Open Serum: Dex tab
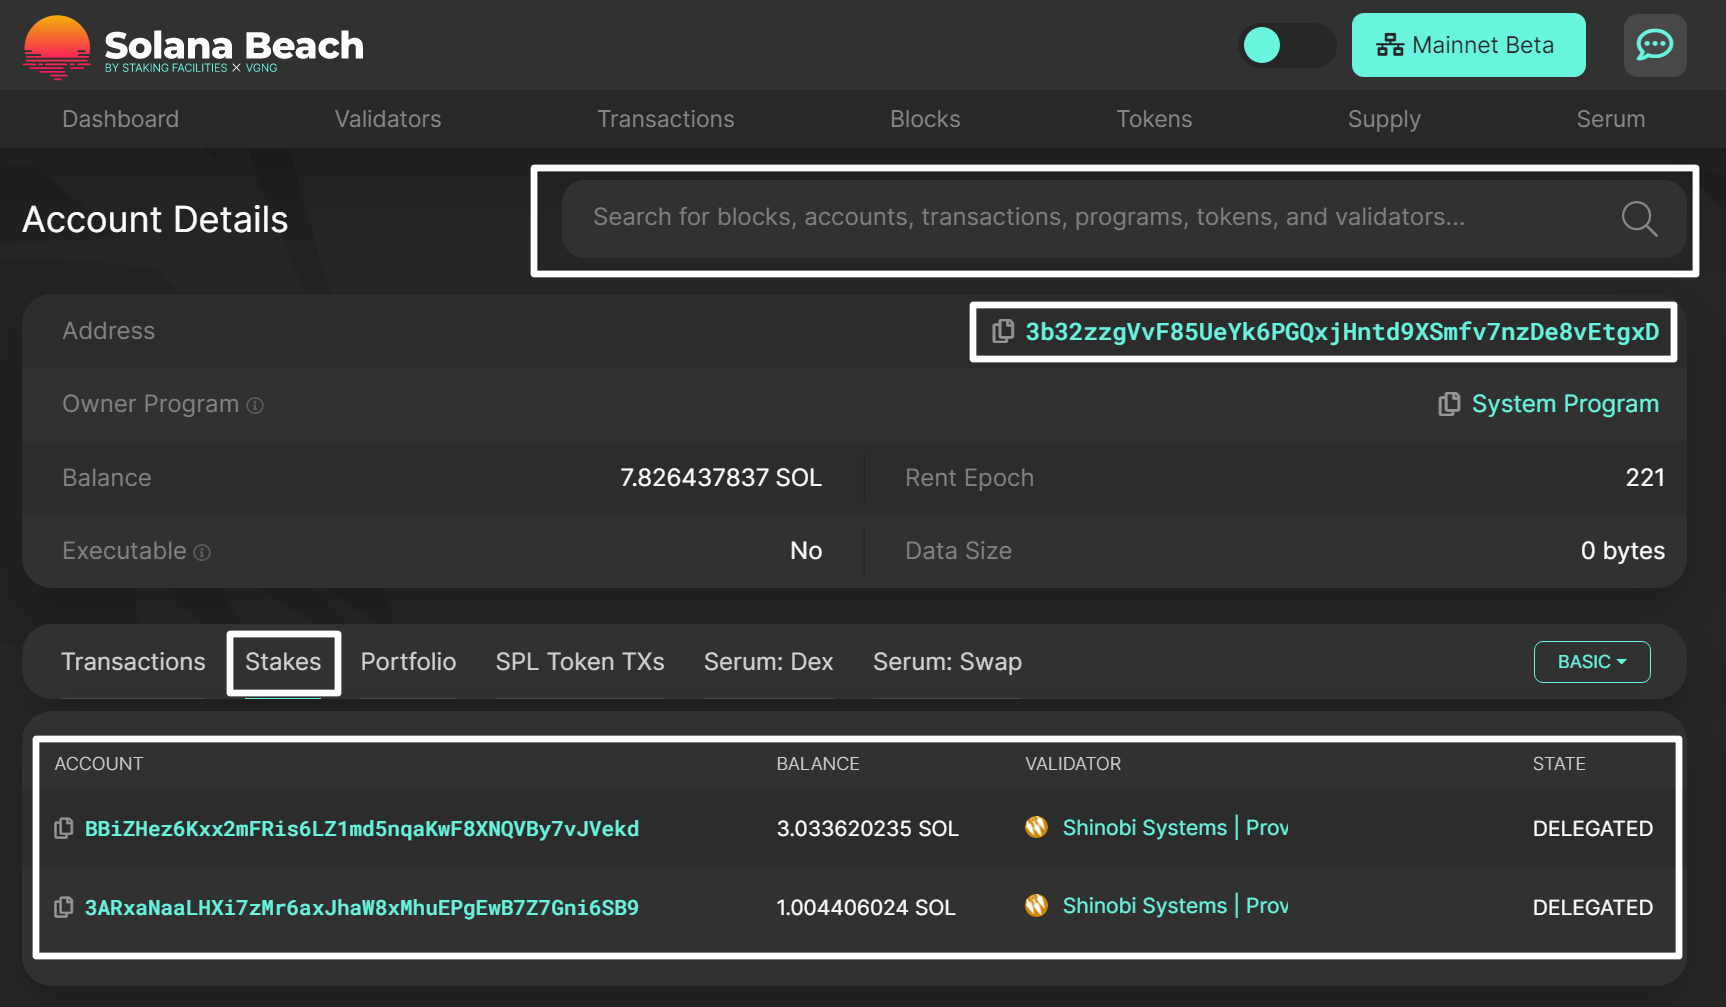The image size is (1726, 1007). (768, 662)
